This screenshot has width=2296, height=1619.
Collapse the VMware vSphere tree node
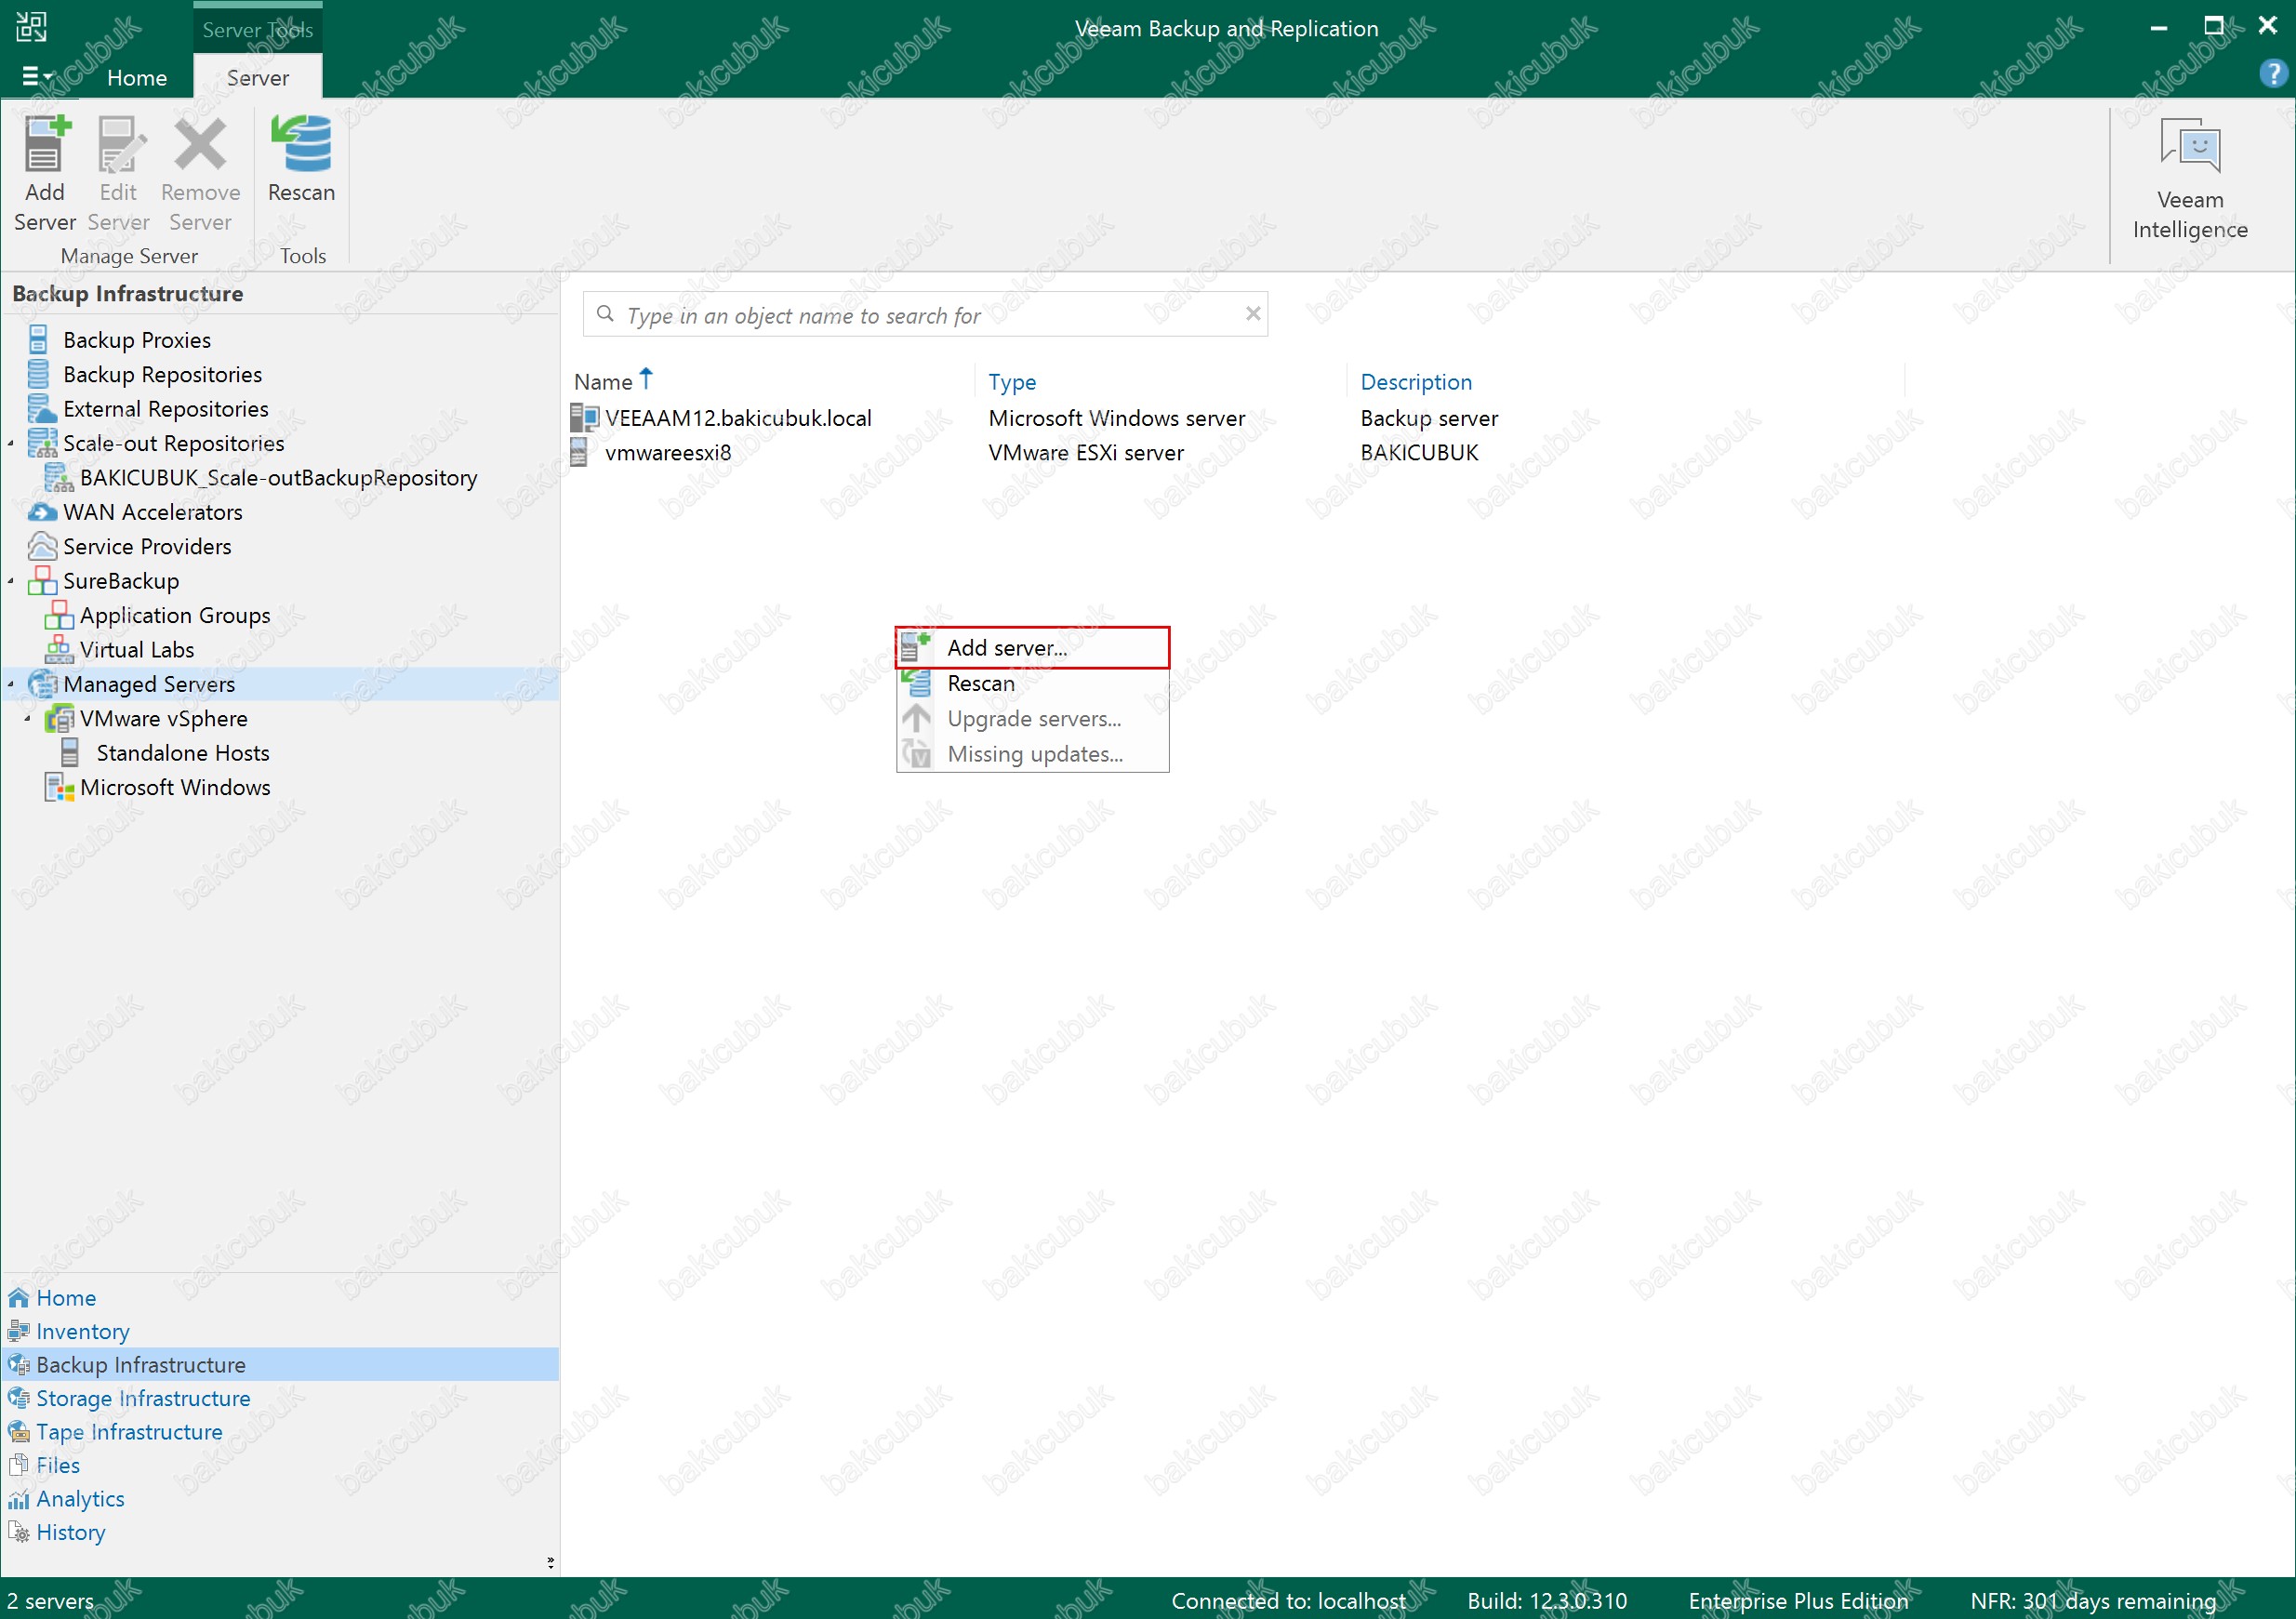28,719
